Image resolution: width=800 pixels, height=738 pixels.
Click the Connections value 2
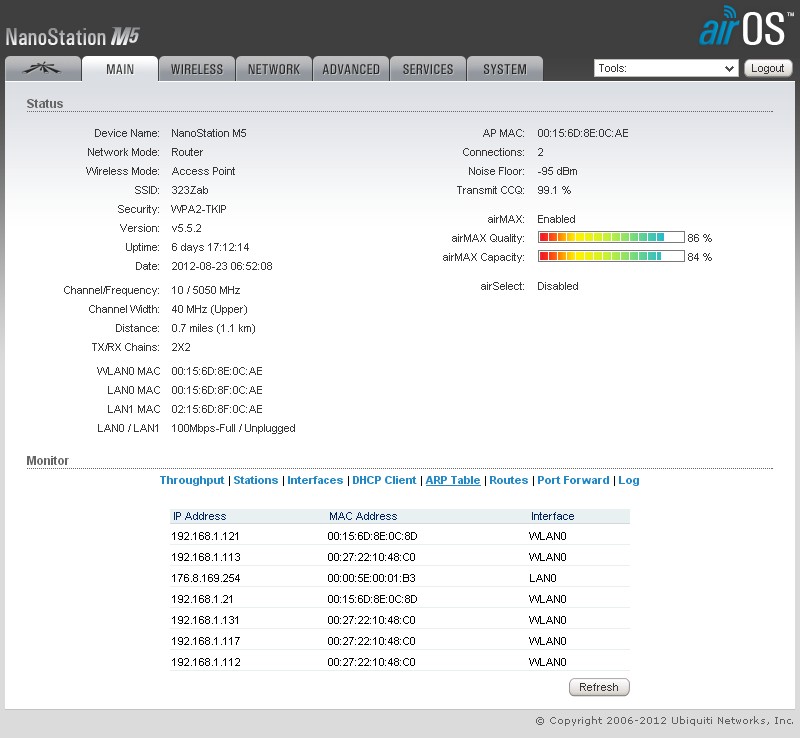click(540, 152)
